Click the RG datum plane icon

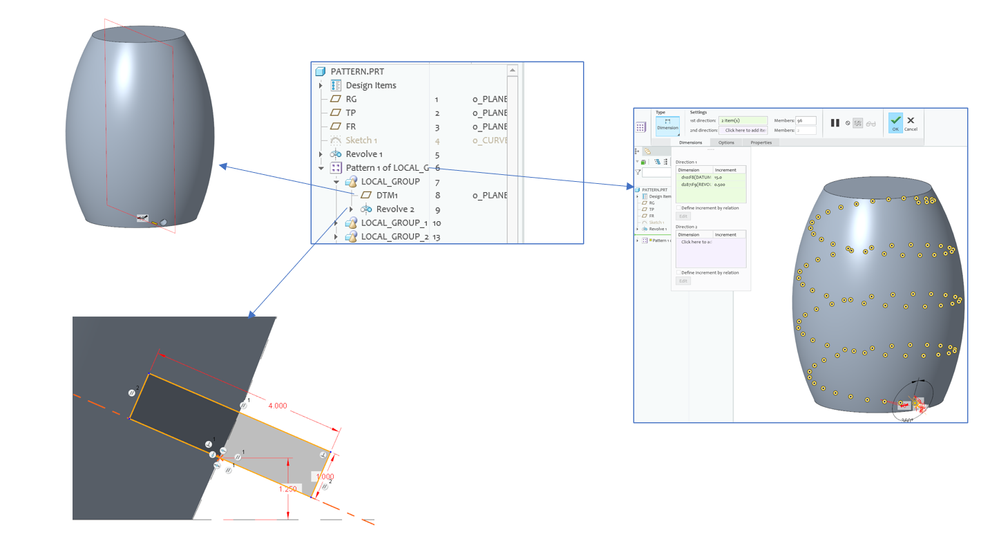tap(336, 100)
